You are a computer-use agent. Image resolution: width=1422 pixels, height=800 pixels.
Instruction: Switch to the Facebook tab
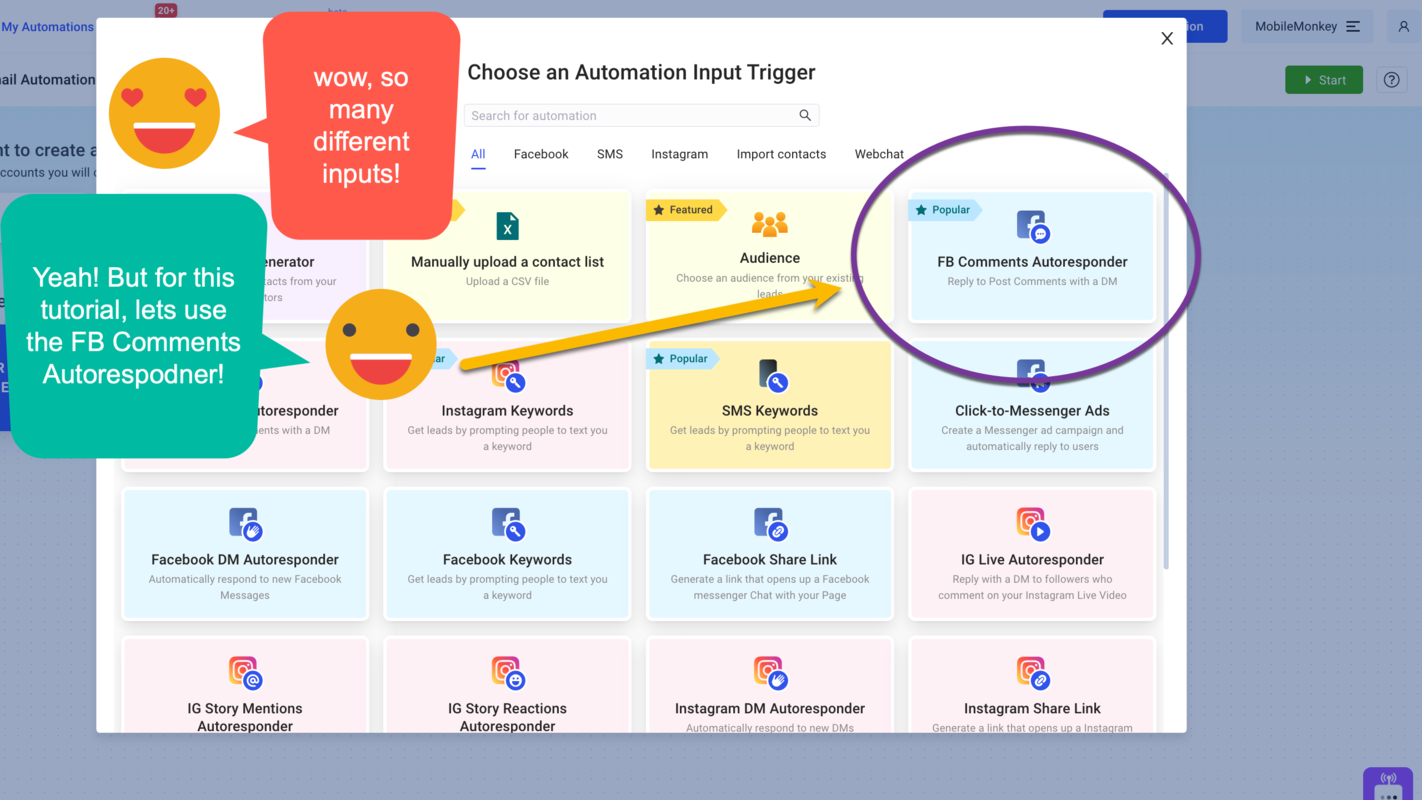pos(540,154)
